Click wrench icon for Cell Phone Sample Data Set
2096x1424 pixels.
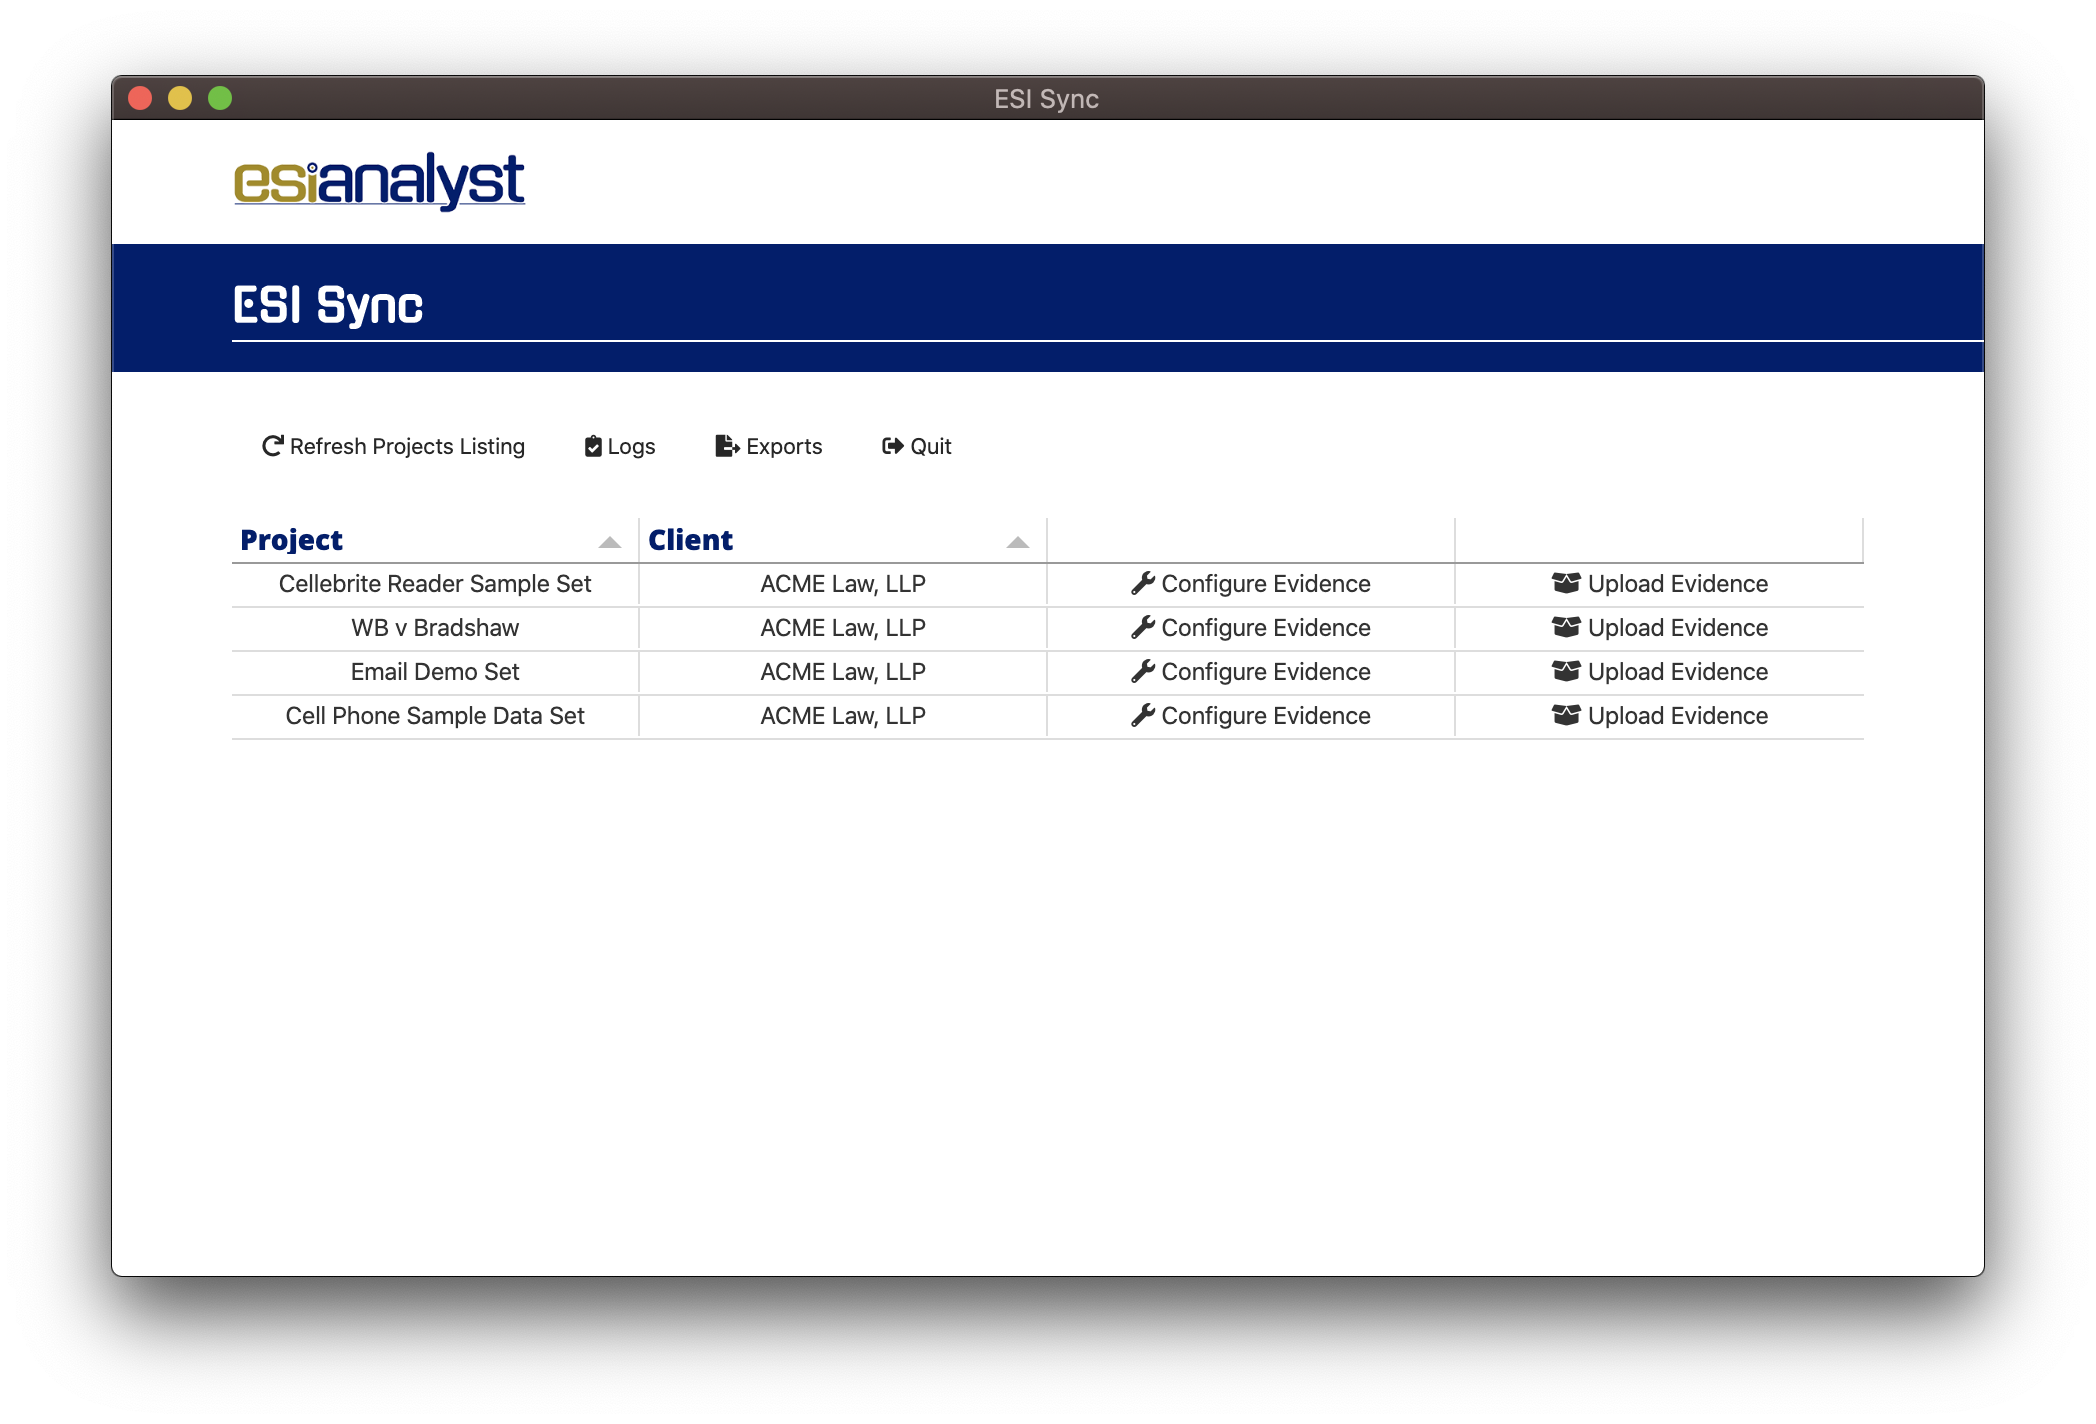tap(1143, 715)
